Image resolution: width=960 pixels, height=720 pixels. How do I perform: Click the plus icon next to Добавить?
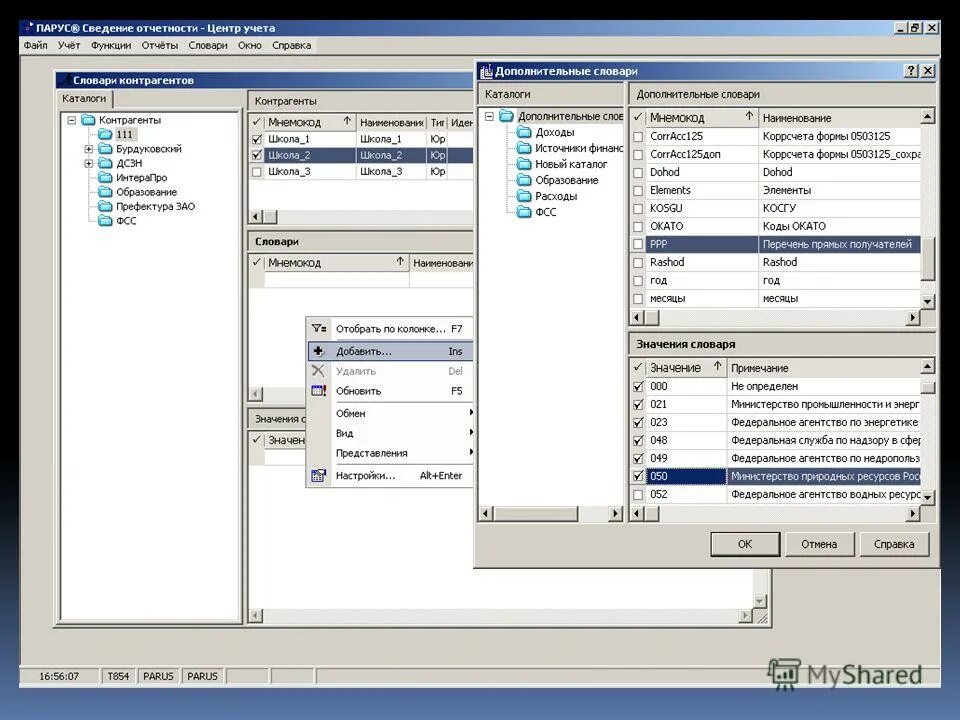(318, 351)
